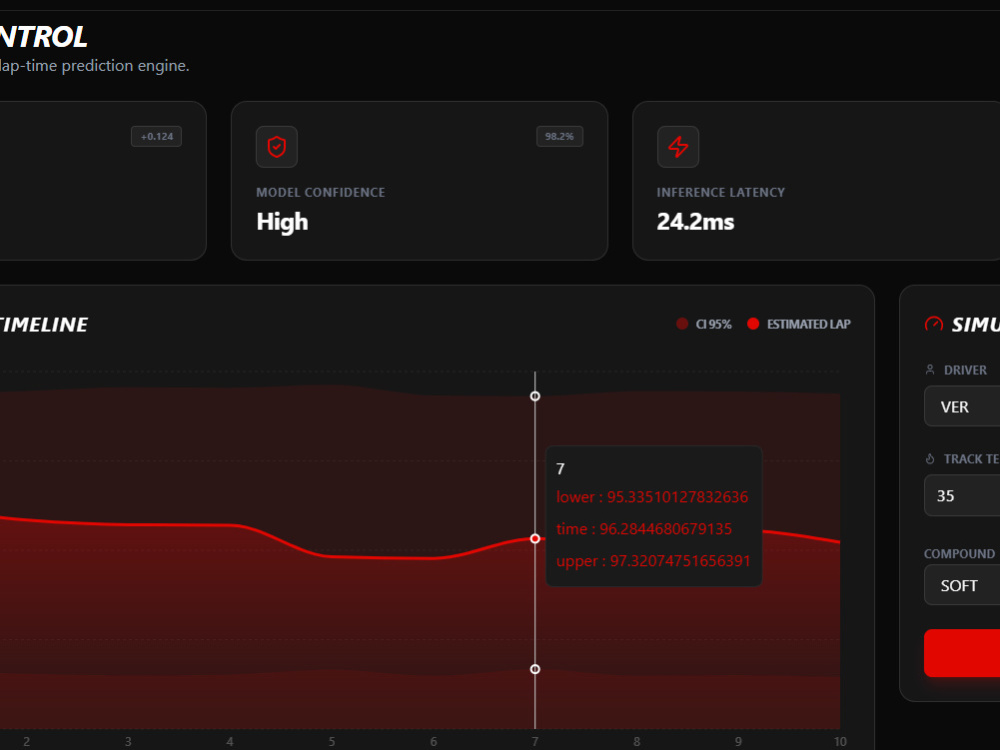The width and height of the screenshot is (1000, 750).
Task: Click the lightning bolt Inference Latency icon
Action: (x=678, y=147)
